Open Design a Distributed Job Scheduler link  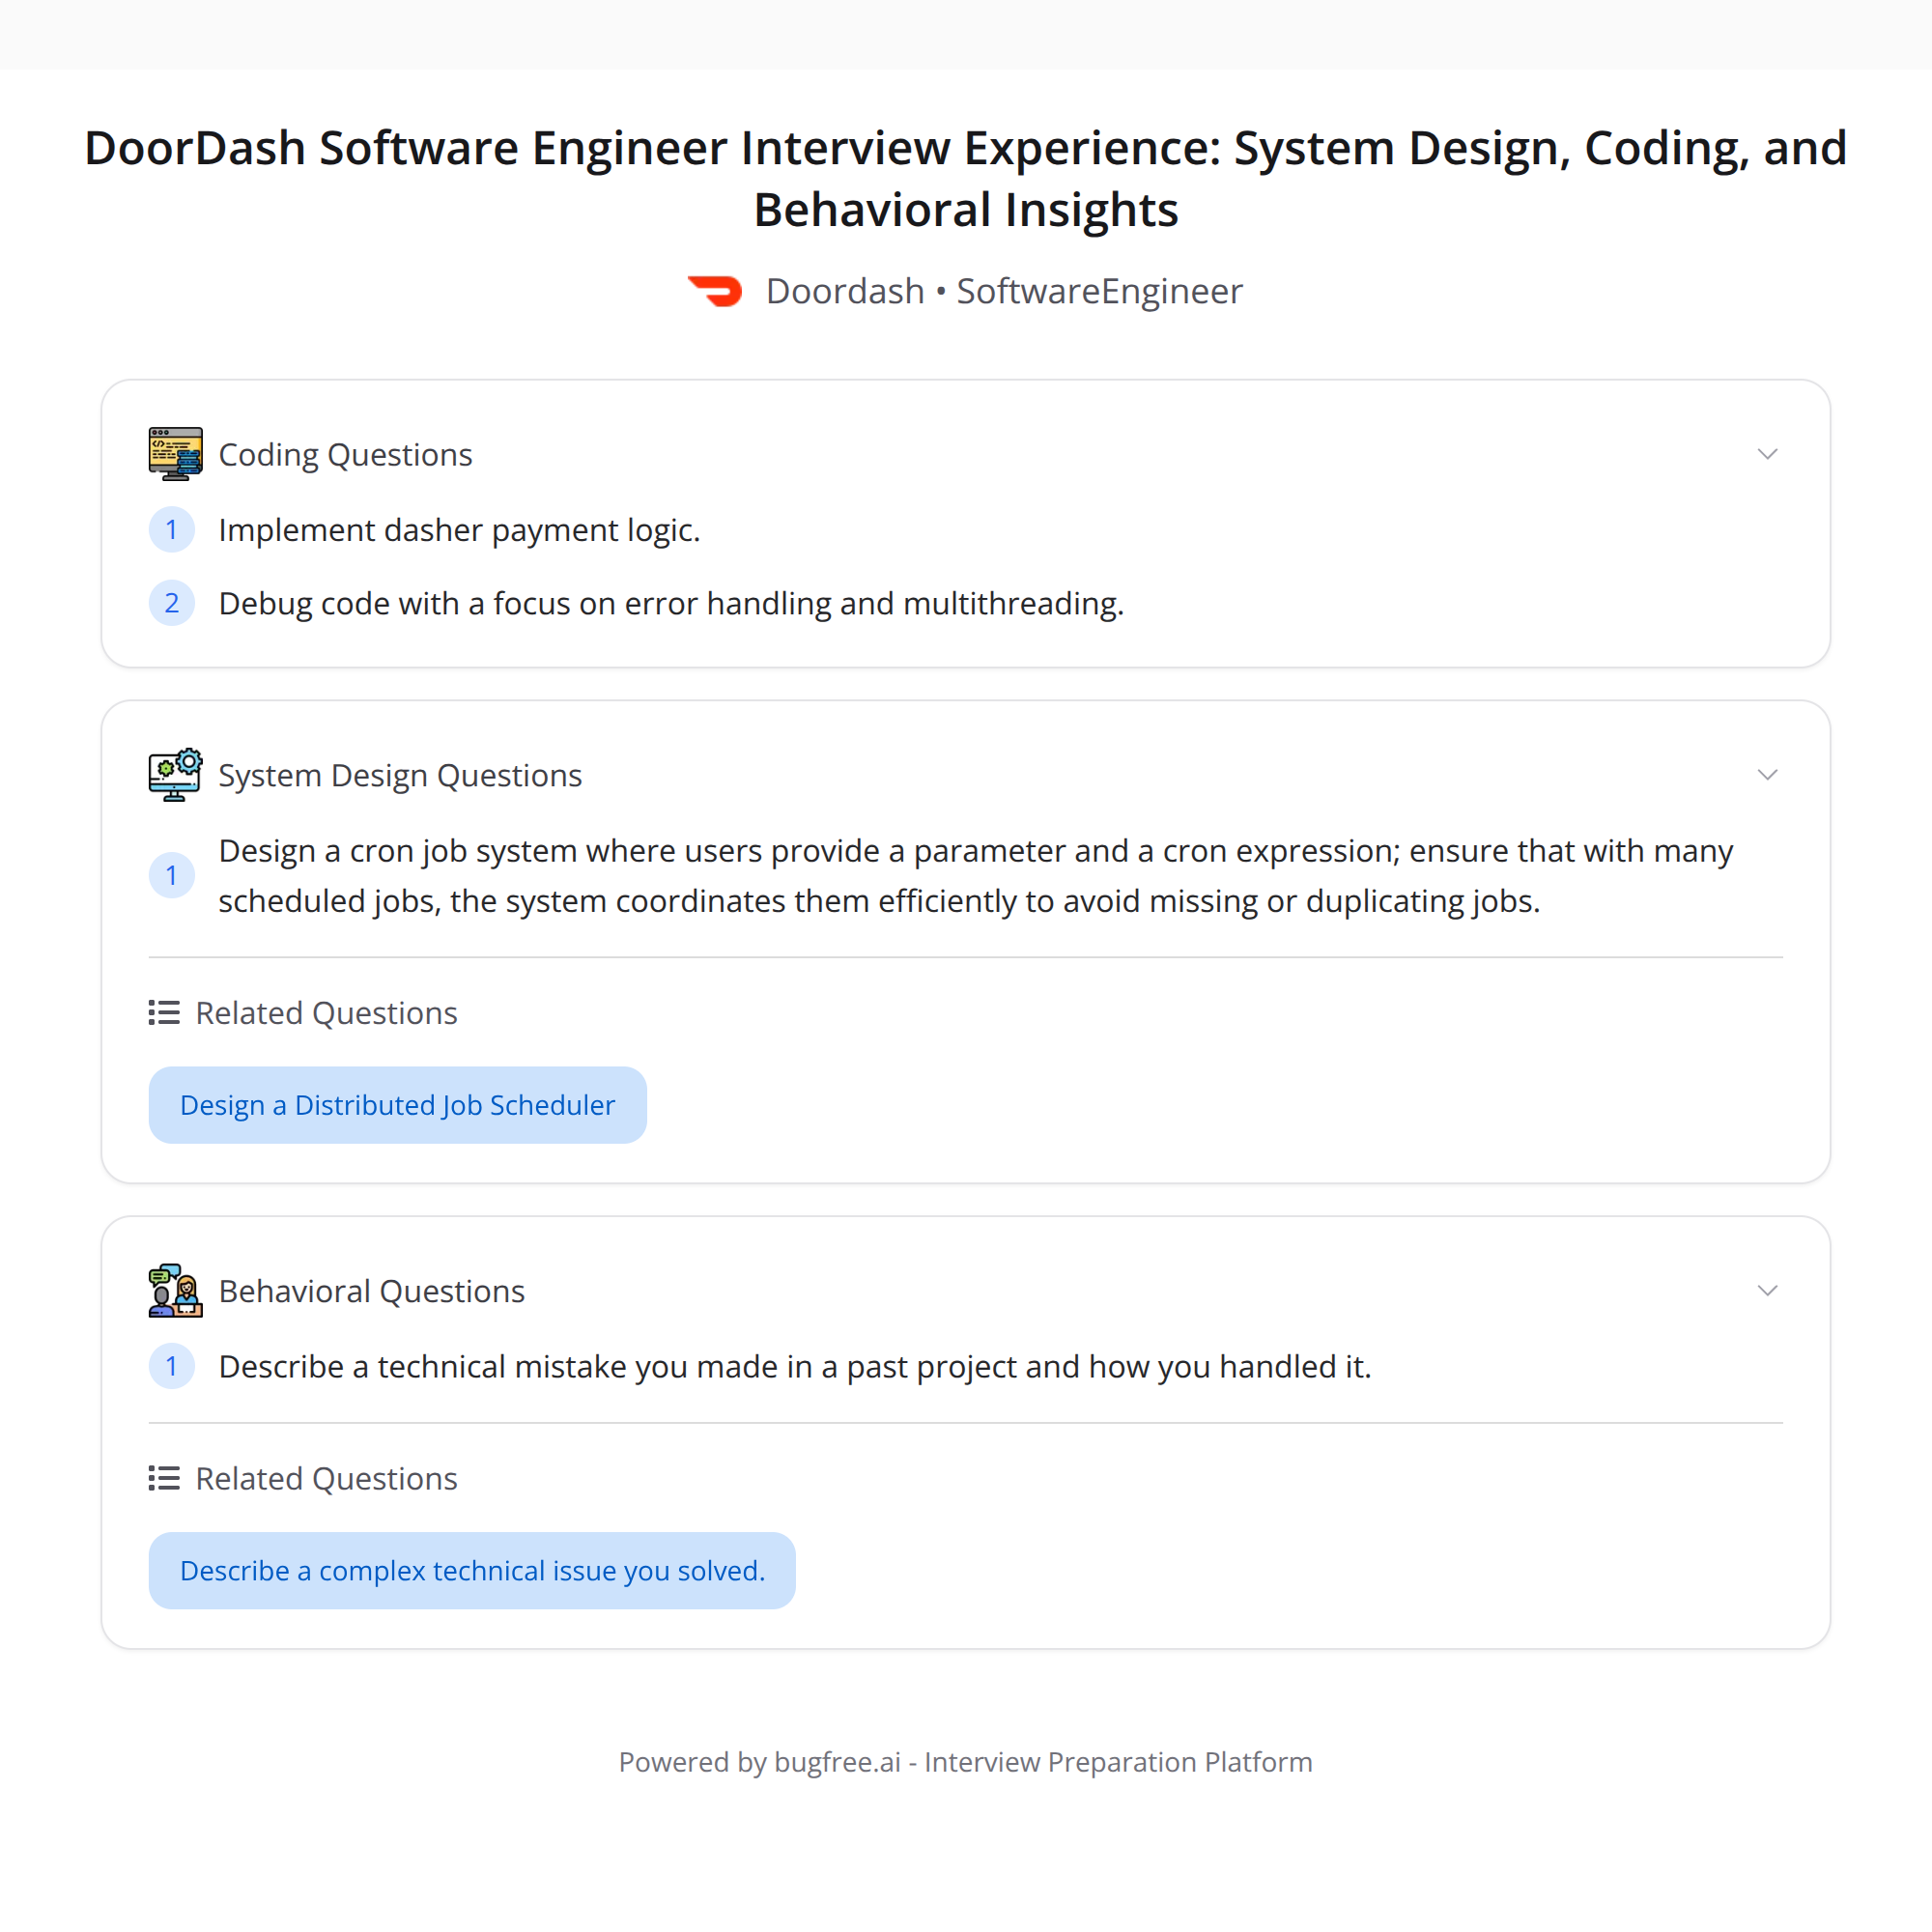(398, 1105)
